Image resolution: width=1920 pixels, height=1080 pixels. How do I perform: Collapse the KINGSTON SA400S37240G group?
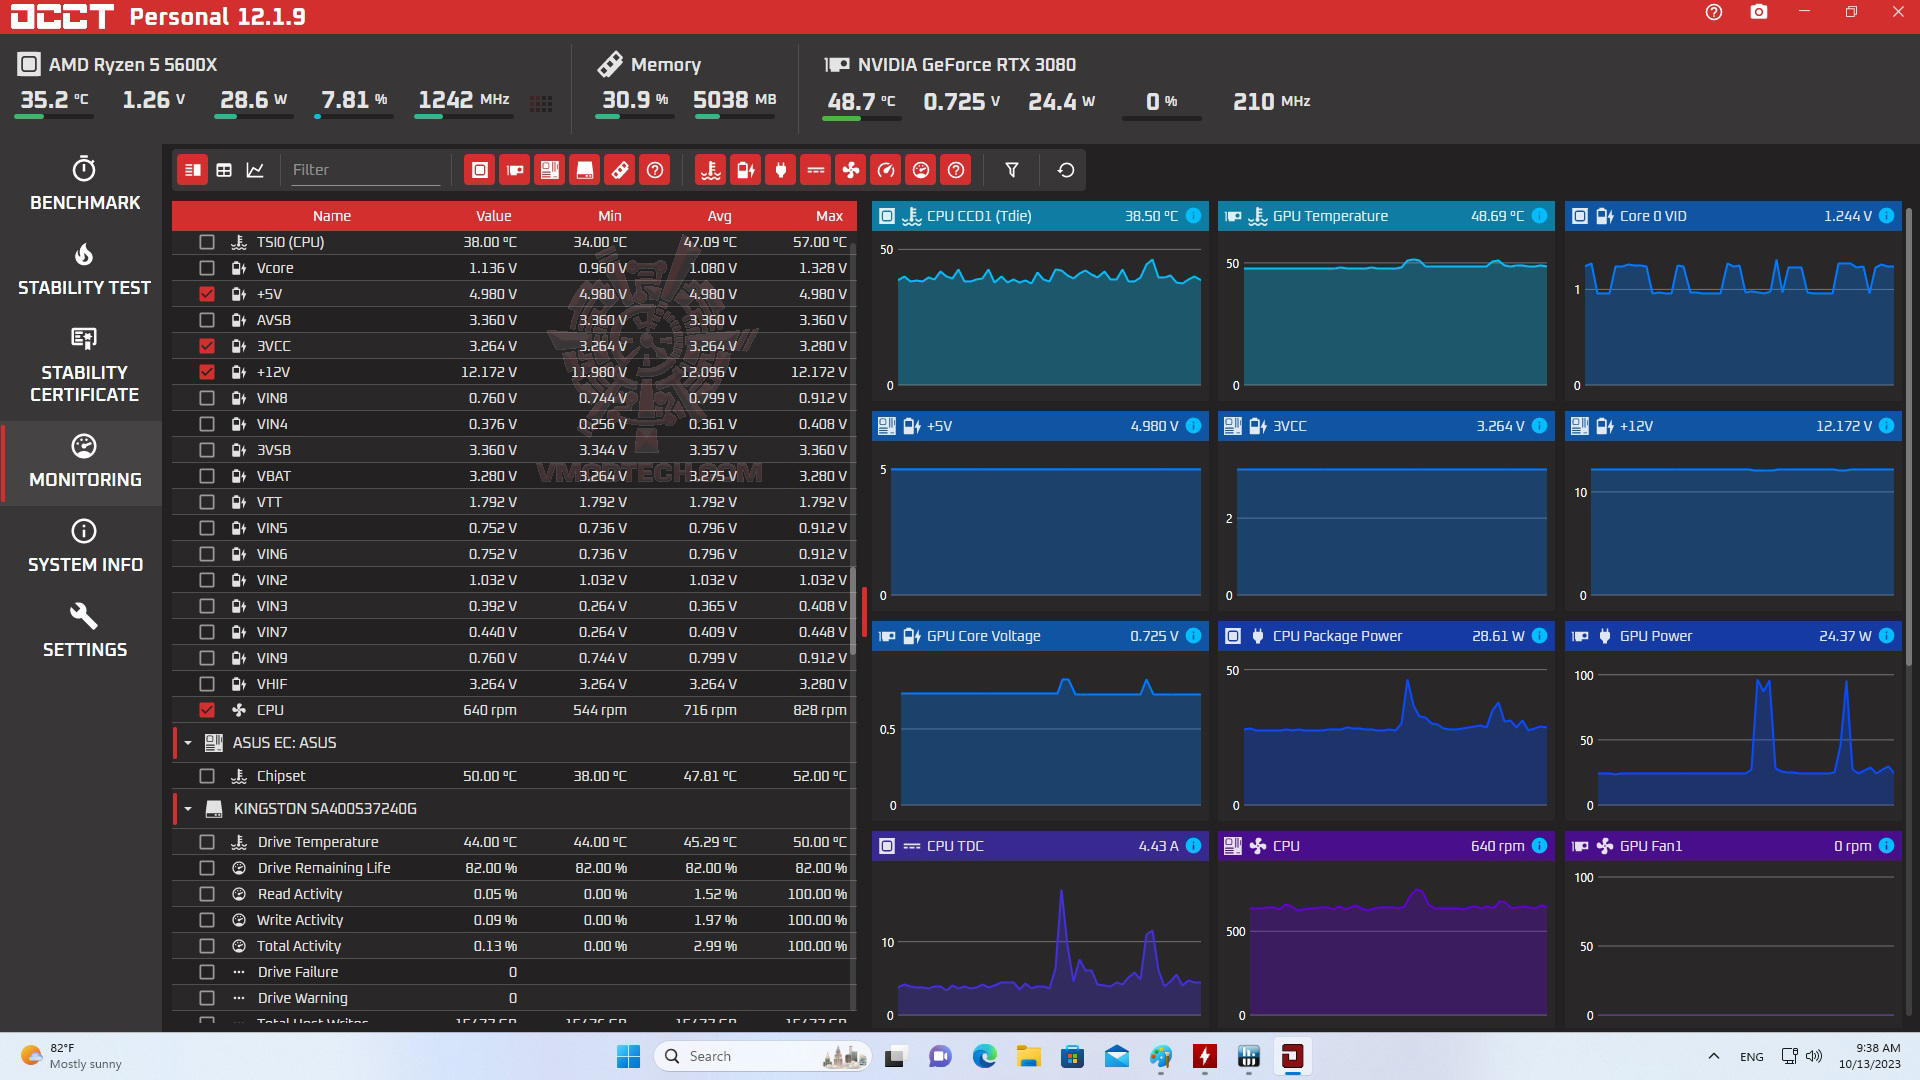coord(188,809)
